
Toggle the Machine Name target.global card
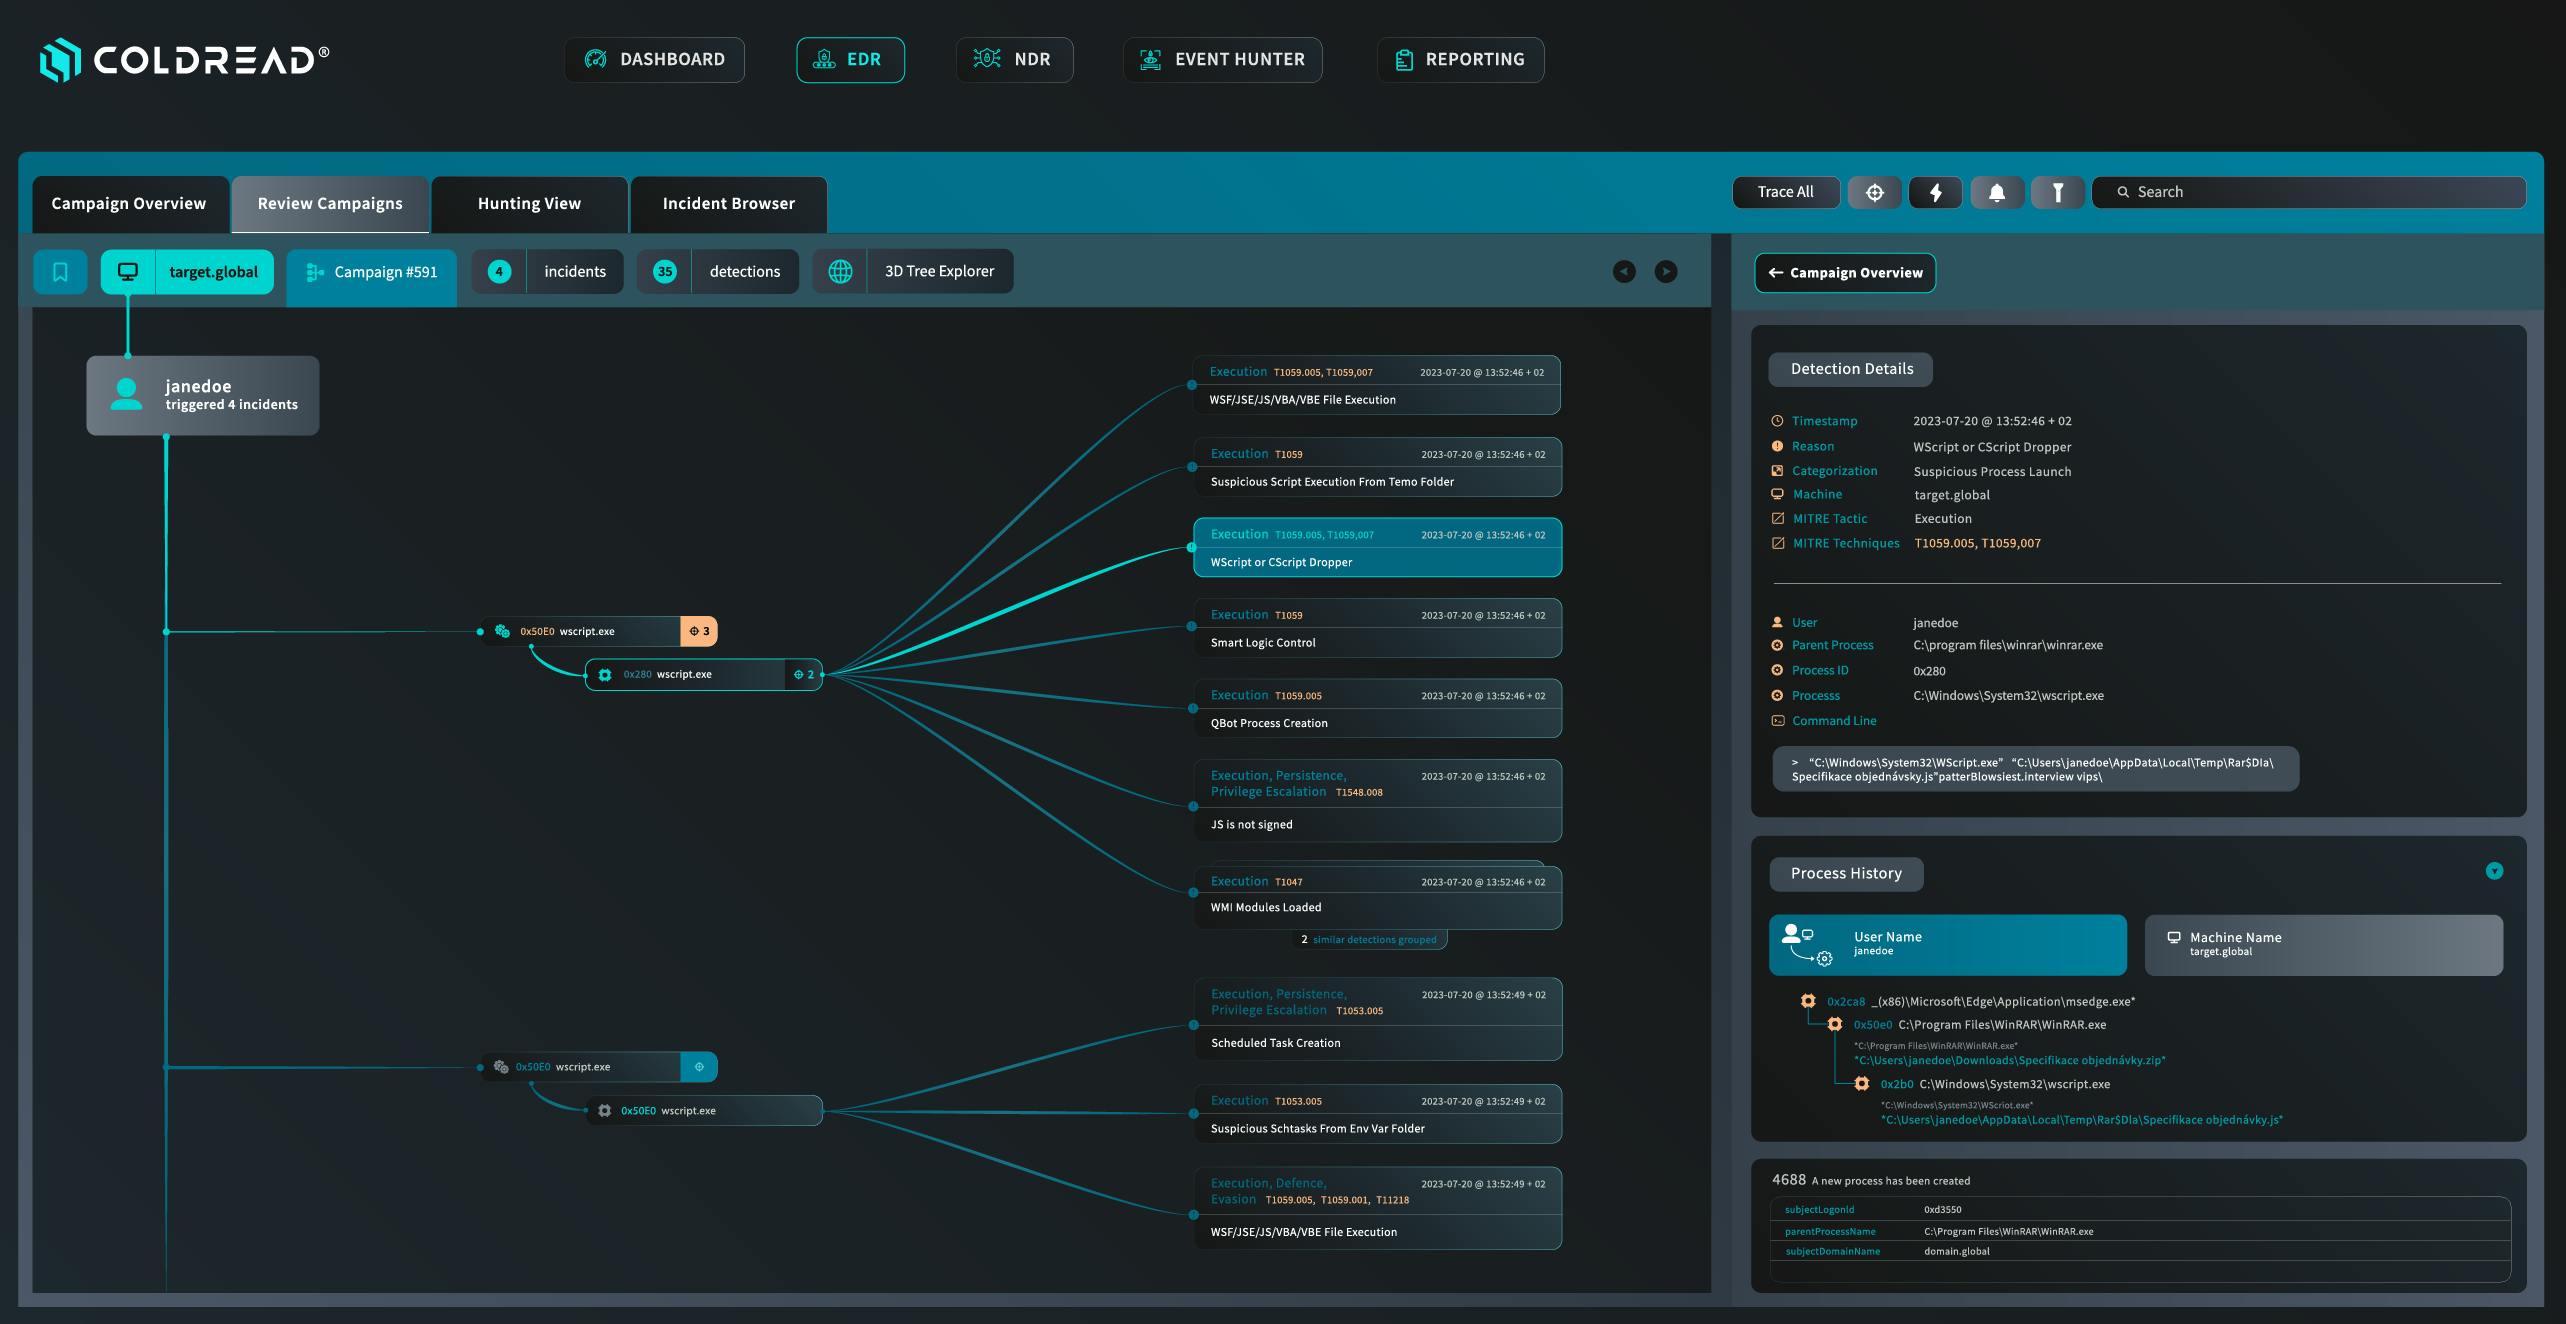tap(2323, 944)
